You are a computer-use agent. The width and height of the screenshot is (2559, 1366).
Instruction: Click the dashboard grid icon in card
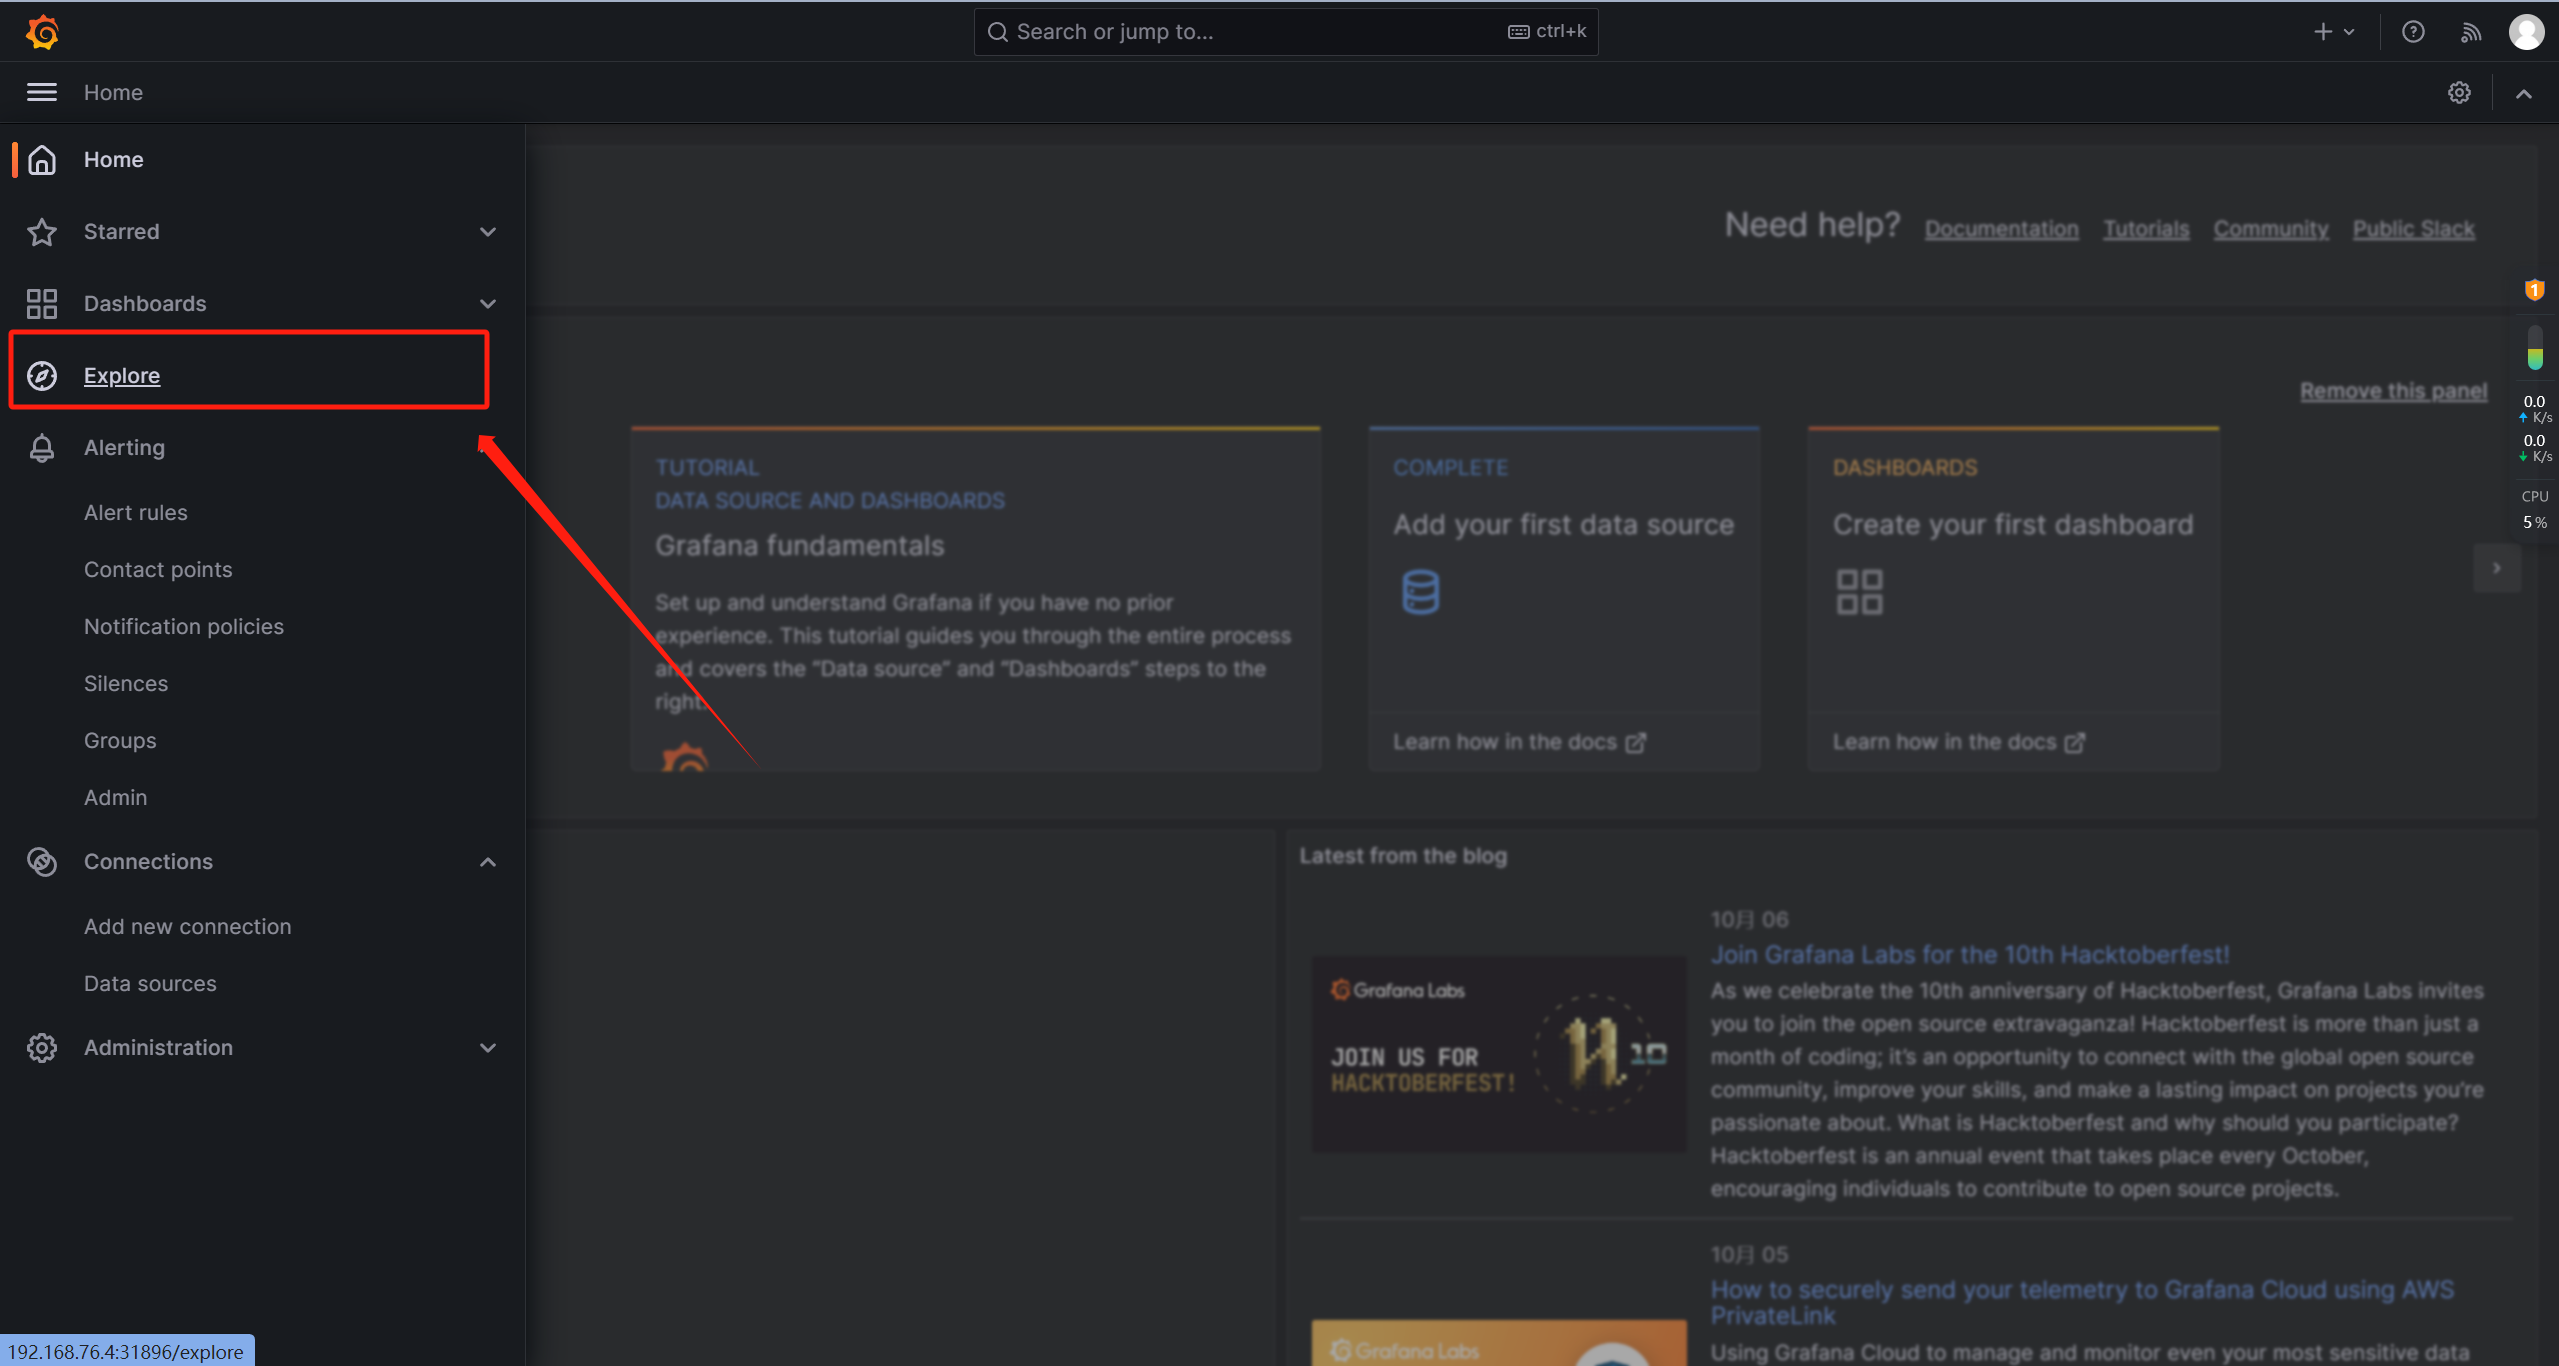[x=1859, y=592]
